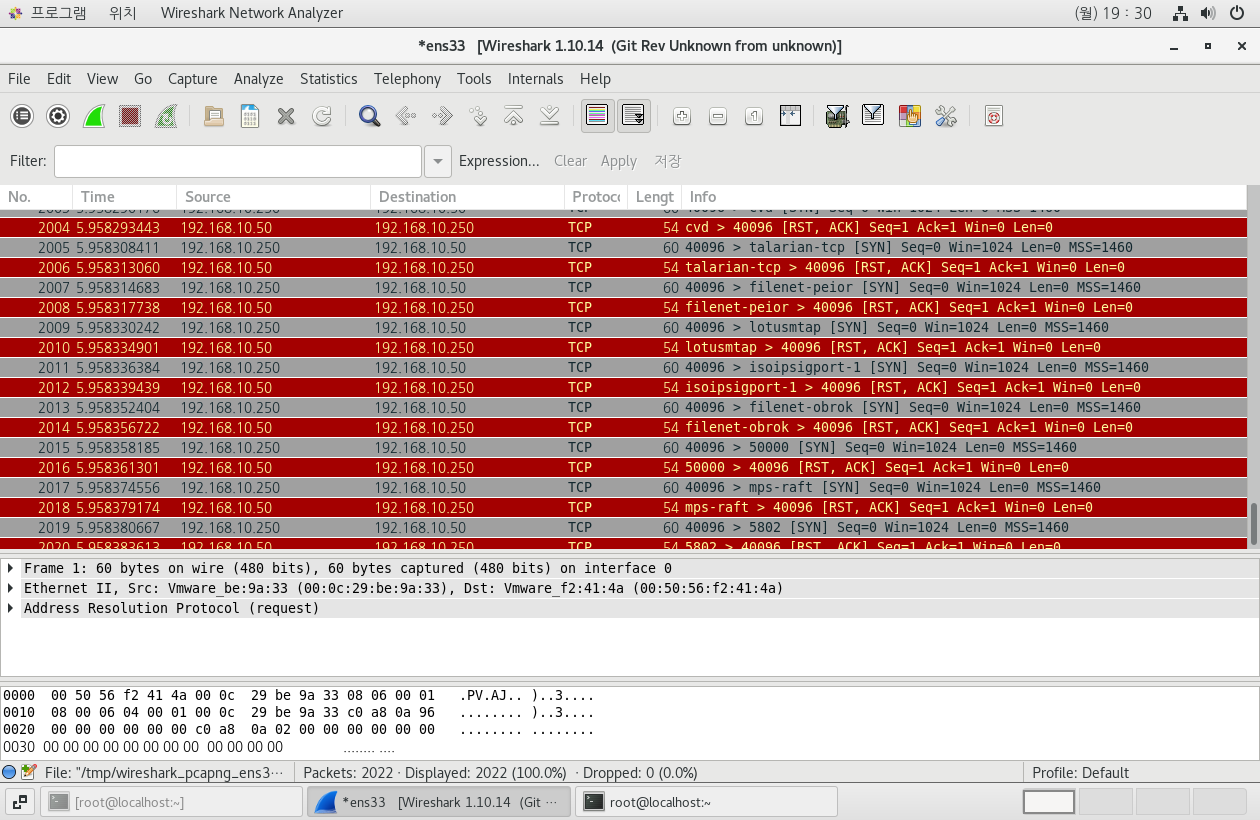Open capture options icon
This screenshot has height=820, width=1260.
(58, 117)
